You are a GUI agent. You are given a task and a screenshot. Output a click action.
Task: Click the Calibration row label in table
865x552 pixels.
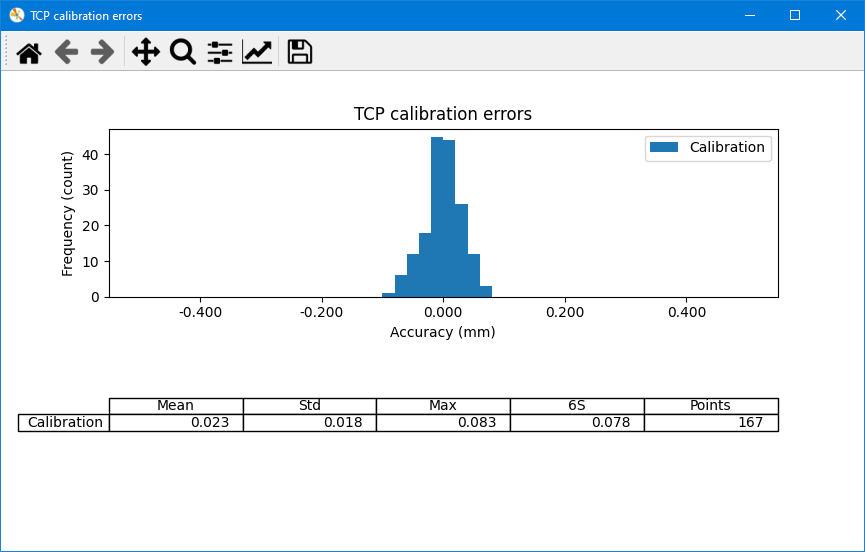(x=64, y=423)
